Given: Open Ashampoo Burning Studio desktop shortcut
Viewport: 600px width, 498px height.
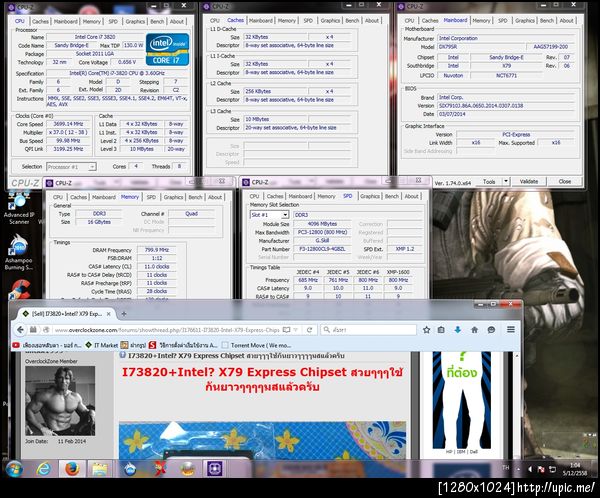Looking at the screenshot, I should pyautogui.click(x=19, y=253).
